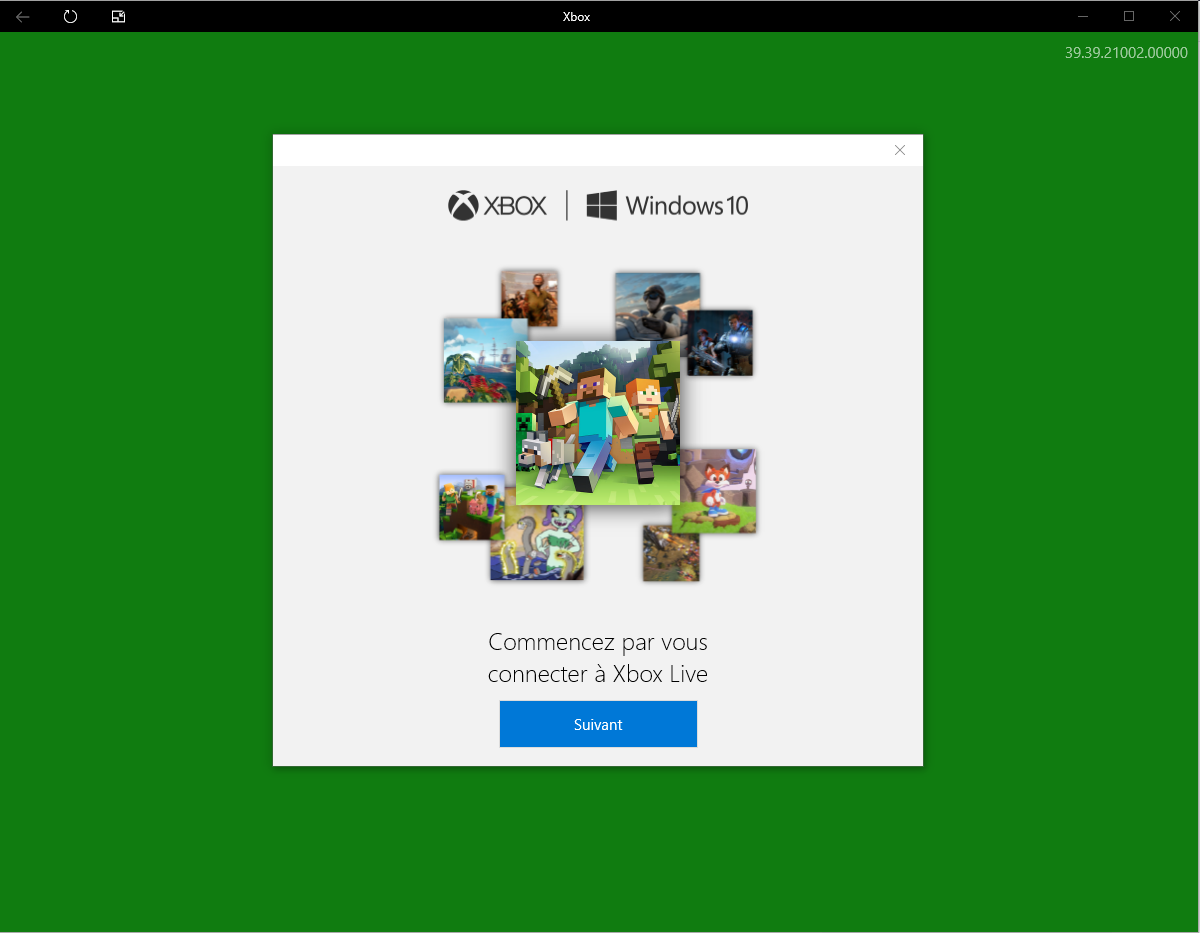Image resolution: width=1200 pixels, height=933 pixels.
Task: Select the Gears of War soldier thumbnail
Action: click(x=720, y=343)
